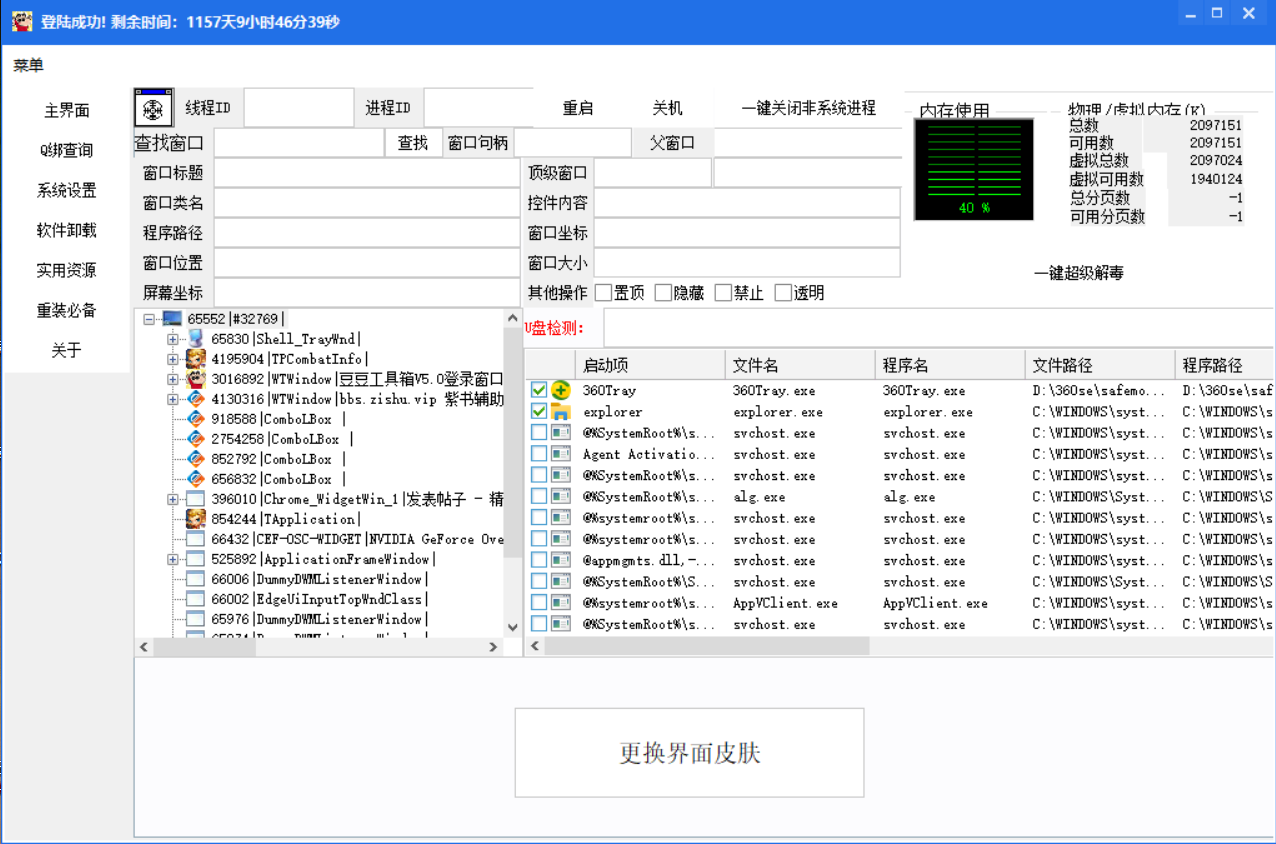The height and width of the screenshot is (844, 1276).
Task: Open the 关于 tab
Action: pos(67,350)
